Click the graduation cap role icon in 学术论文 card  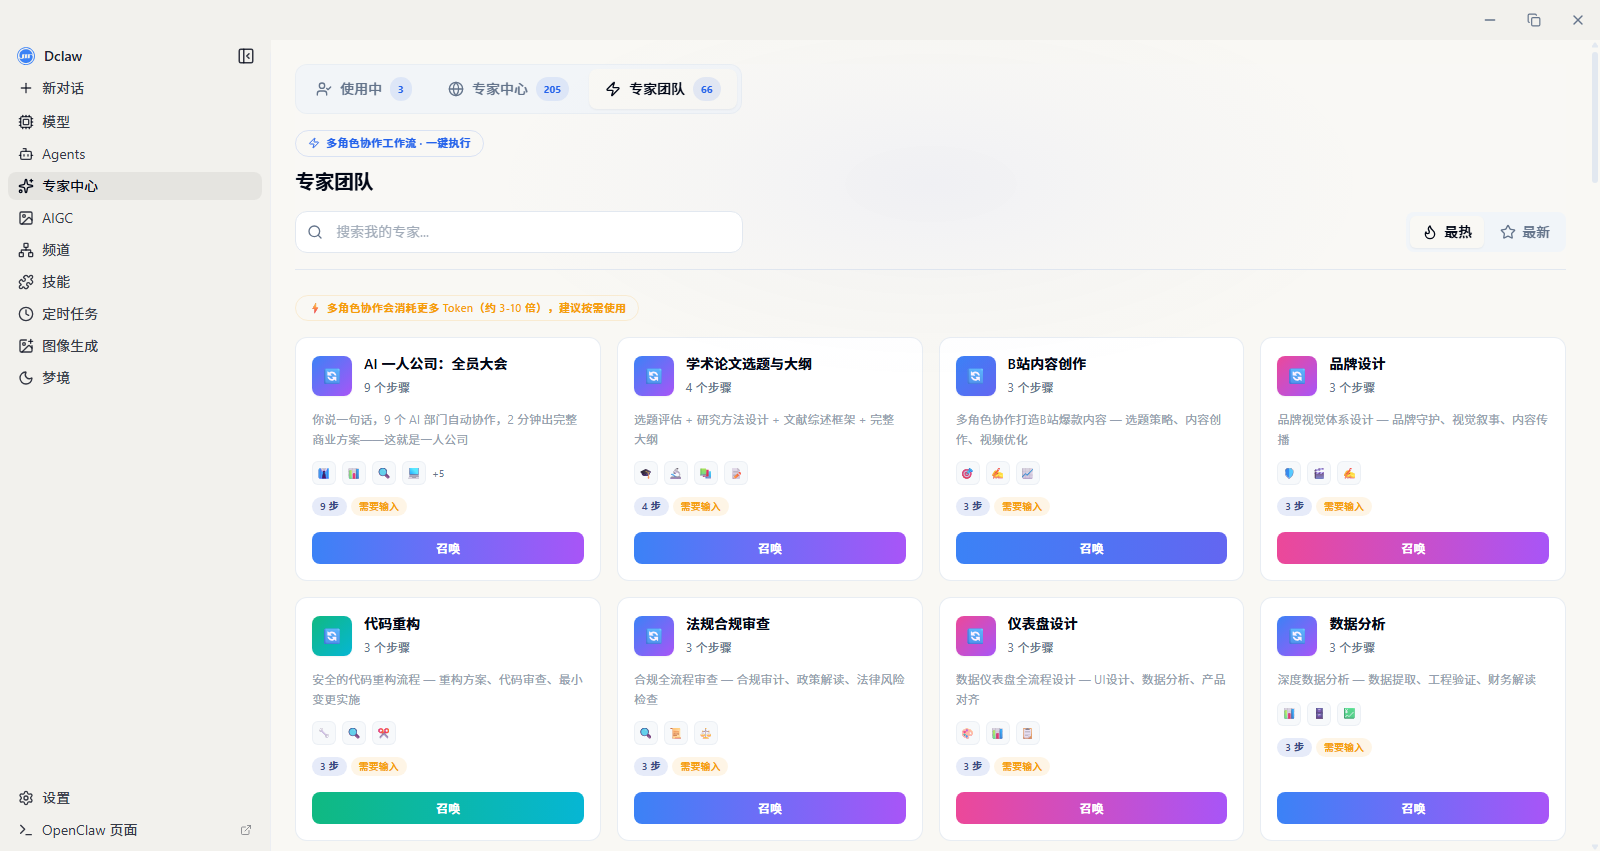pos(646,474)
